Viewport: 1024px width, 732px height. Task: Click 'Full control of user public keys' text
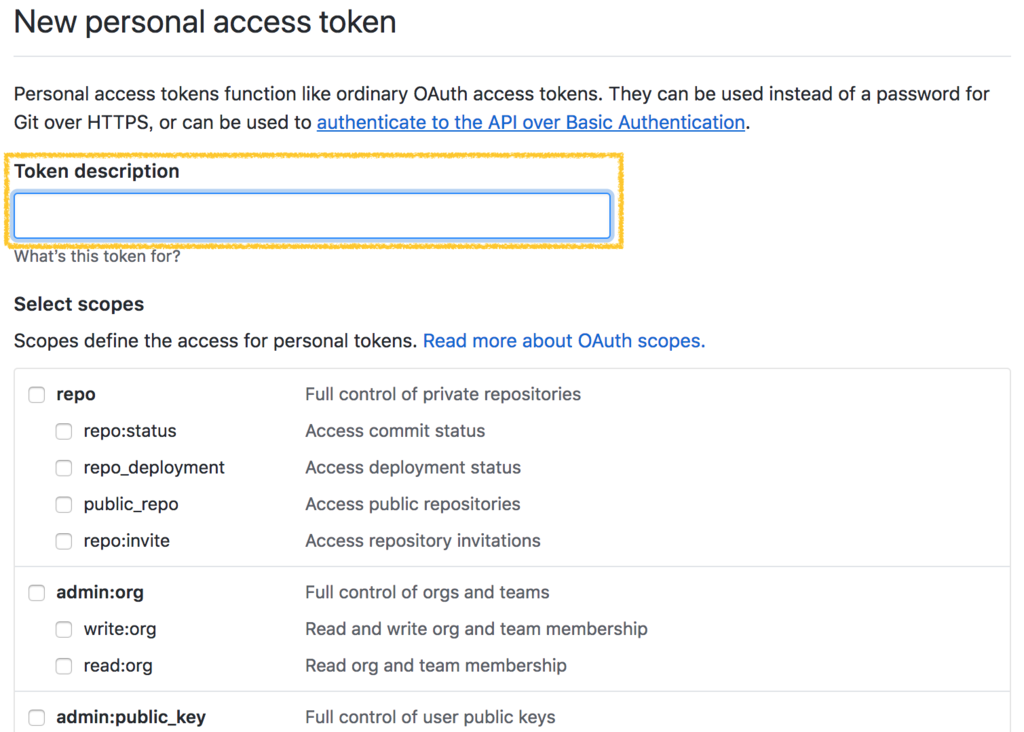point(430,717)
